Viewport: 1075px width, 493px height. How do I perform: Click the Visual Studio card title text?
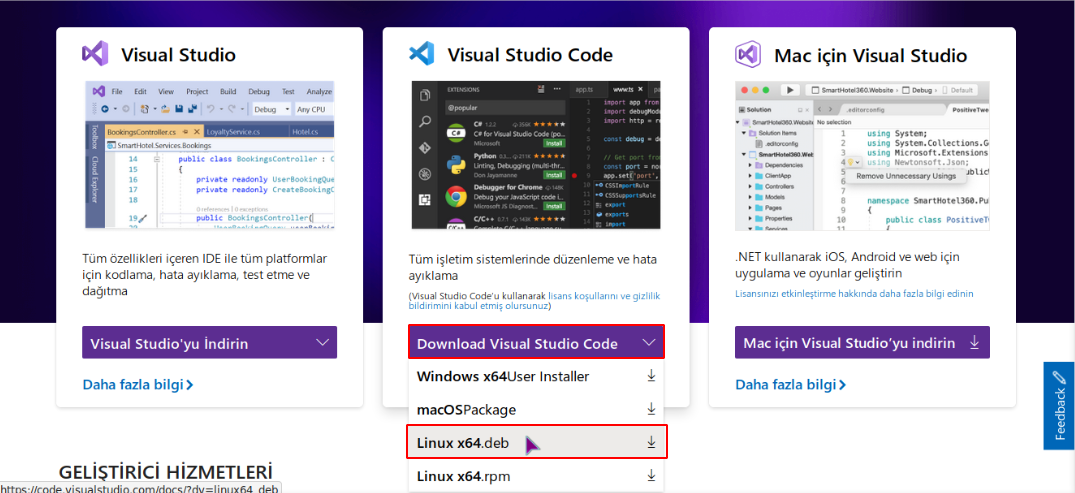point(178,55)
